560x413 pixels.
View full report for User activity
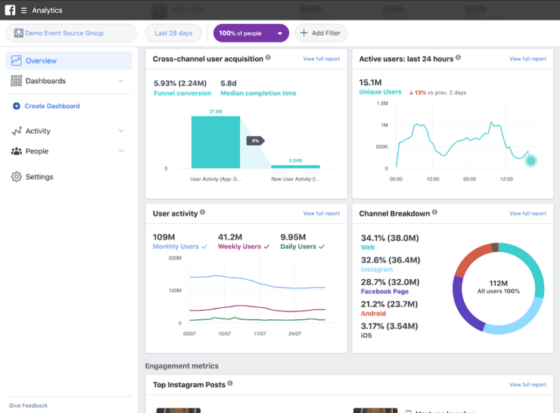(x=321, y=213)
